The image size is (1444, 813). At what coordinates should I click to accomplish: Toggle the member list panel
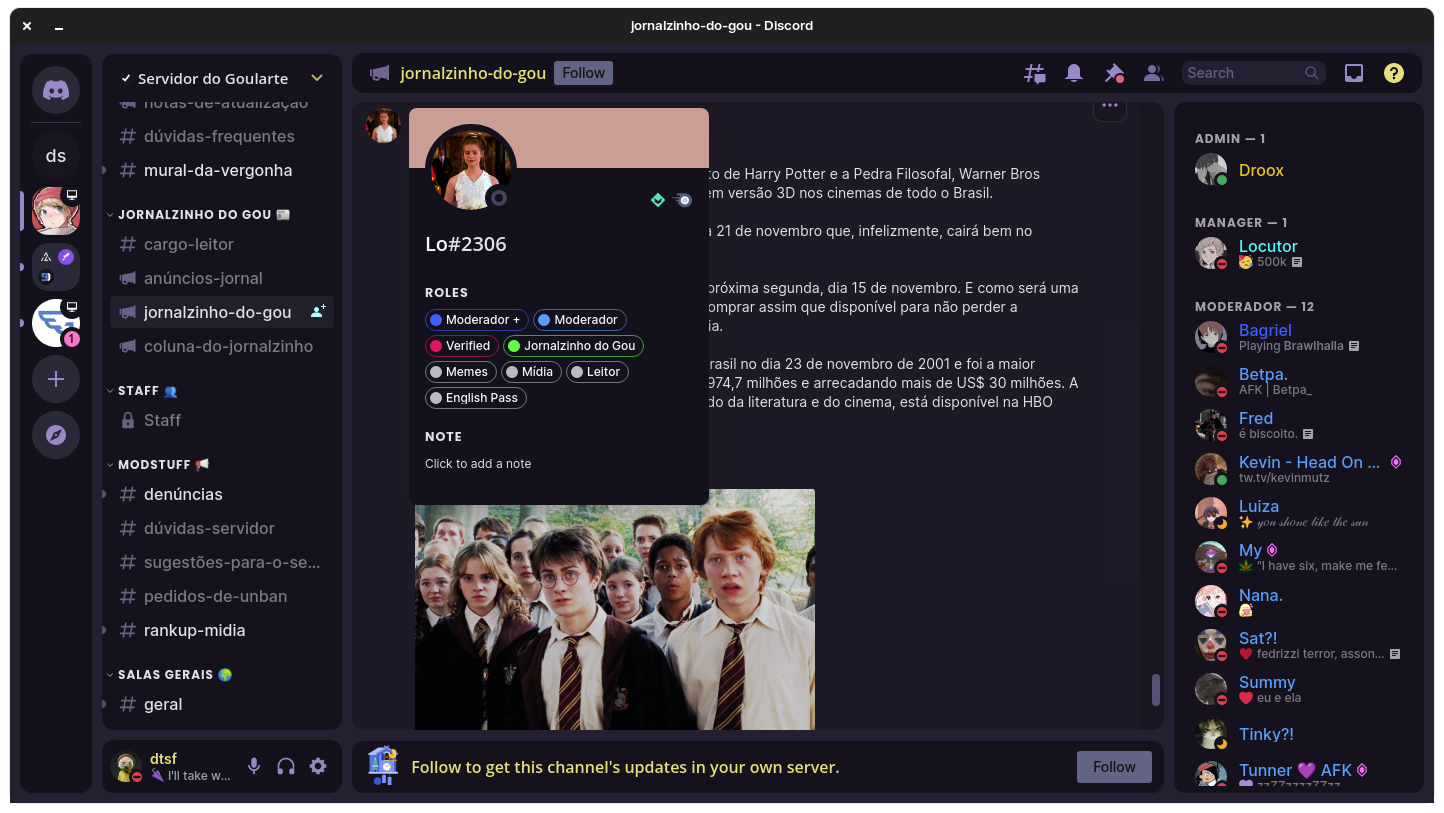point(1153,72)
